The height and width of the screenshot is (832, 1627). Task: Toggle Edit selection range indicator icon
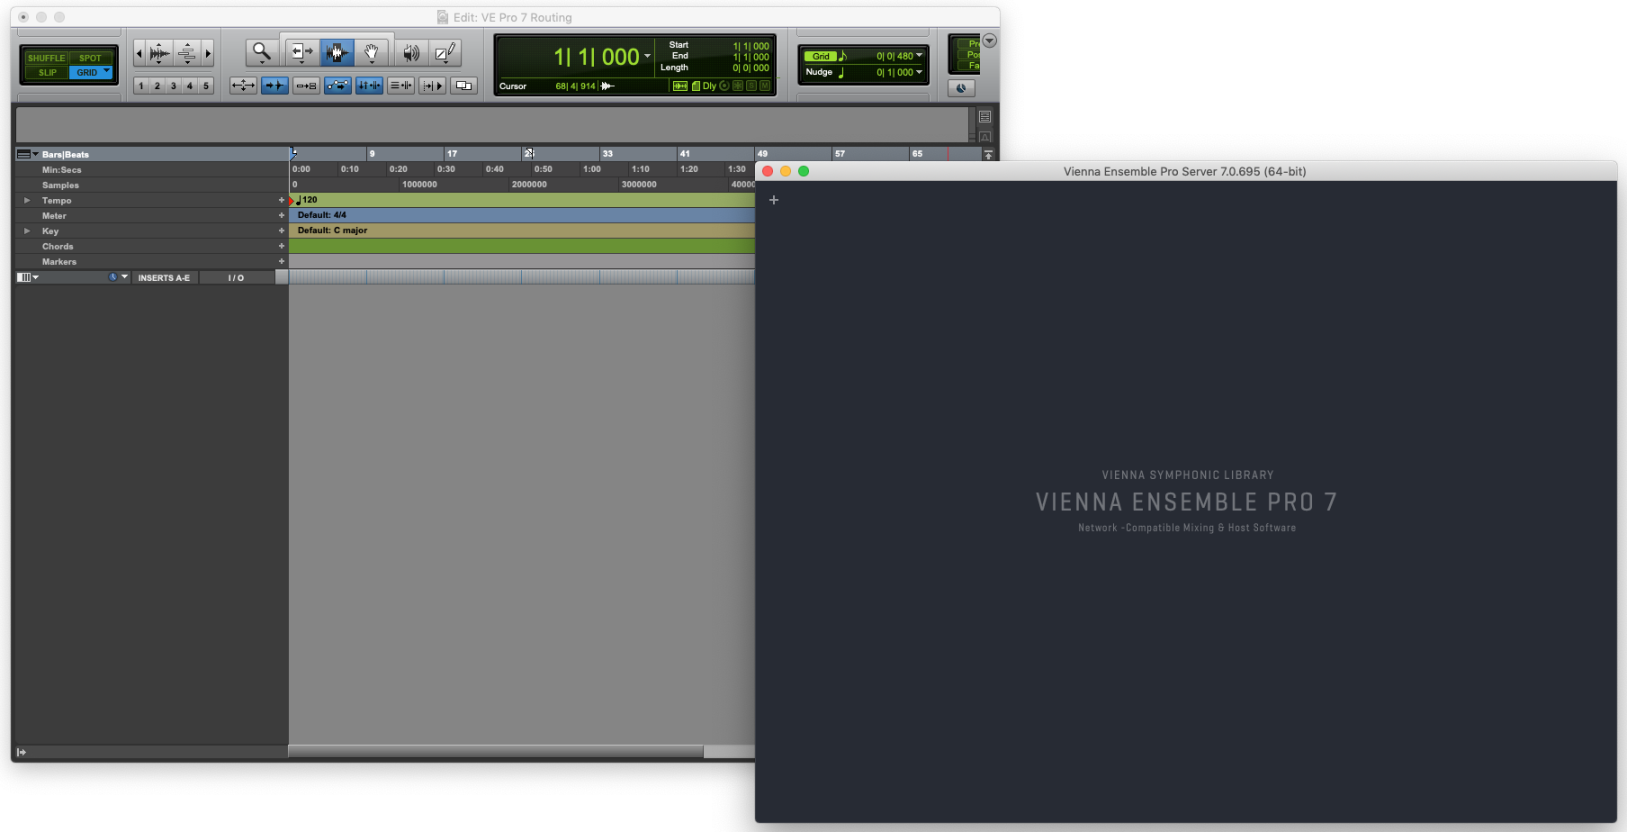(x=680, y=86)
